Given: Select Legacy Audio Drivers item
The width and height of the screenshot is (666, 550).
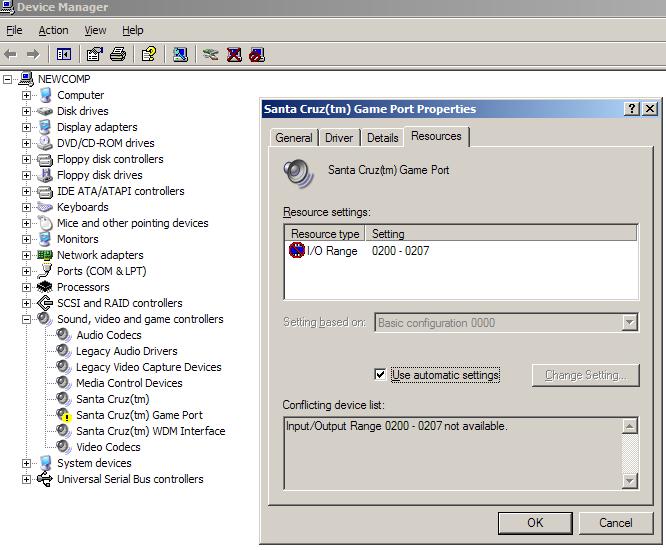Looking at the screenshot, I should coord(127,351).
